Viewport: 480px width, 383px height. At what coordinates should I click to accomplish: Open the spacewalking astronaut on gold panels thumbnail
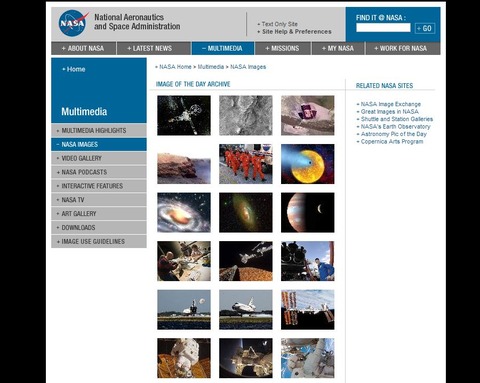(184, 358)
